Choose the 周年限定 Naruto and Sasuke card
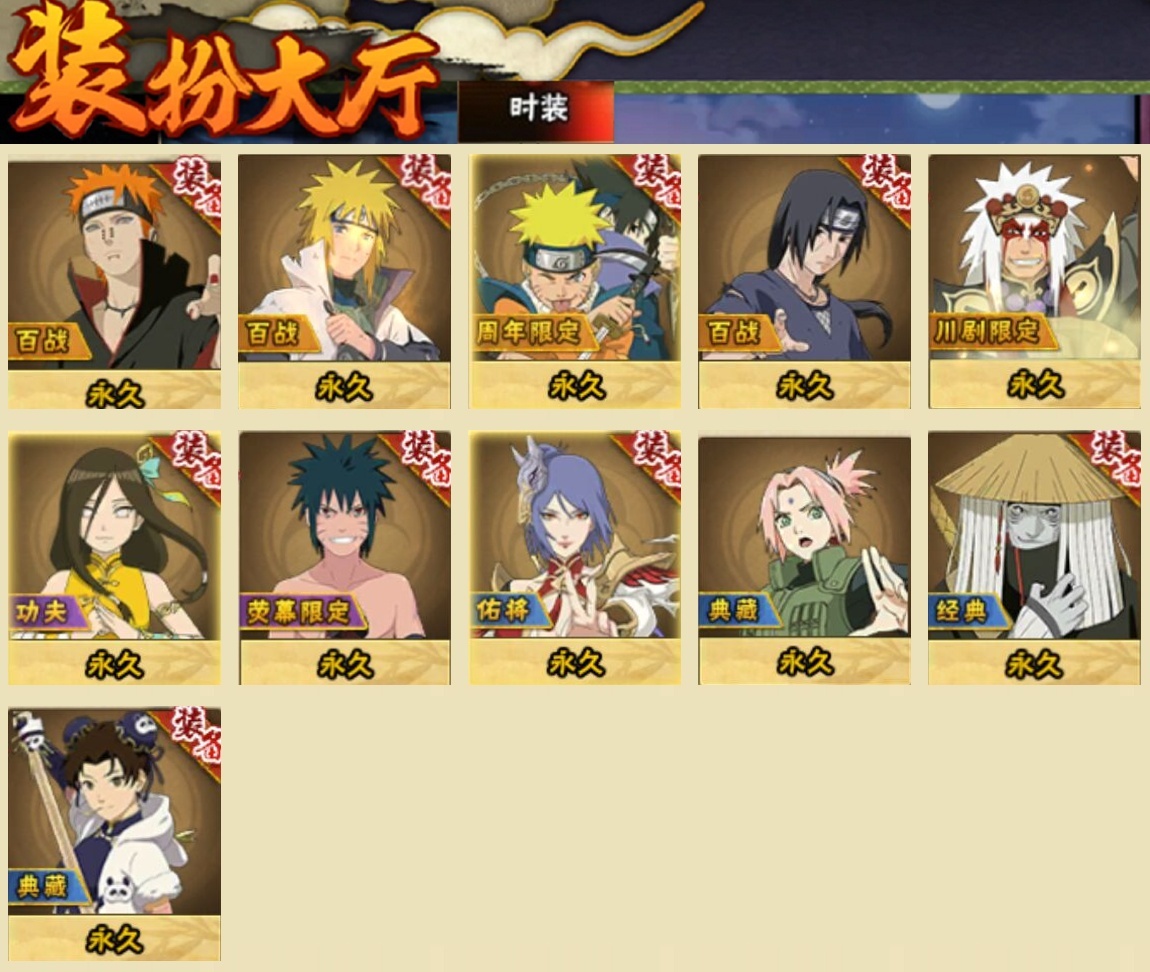Screen dimensions: 1150x972 pos(575,282)
